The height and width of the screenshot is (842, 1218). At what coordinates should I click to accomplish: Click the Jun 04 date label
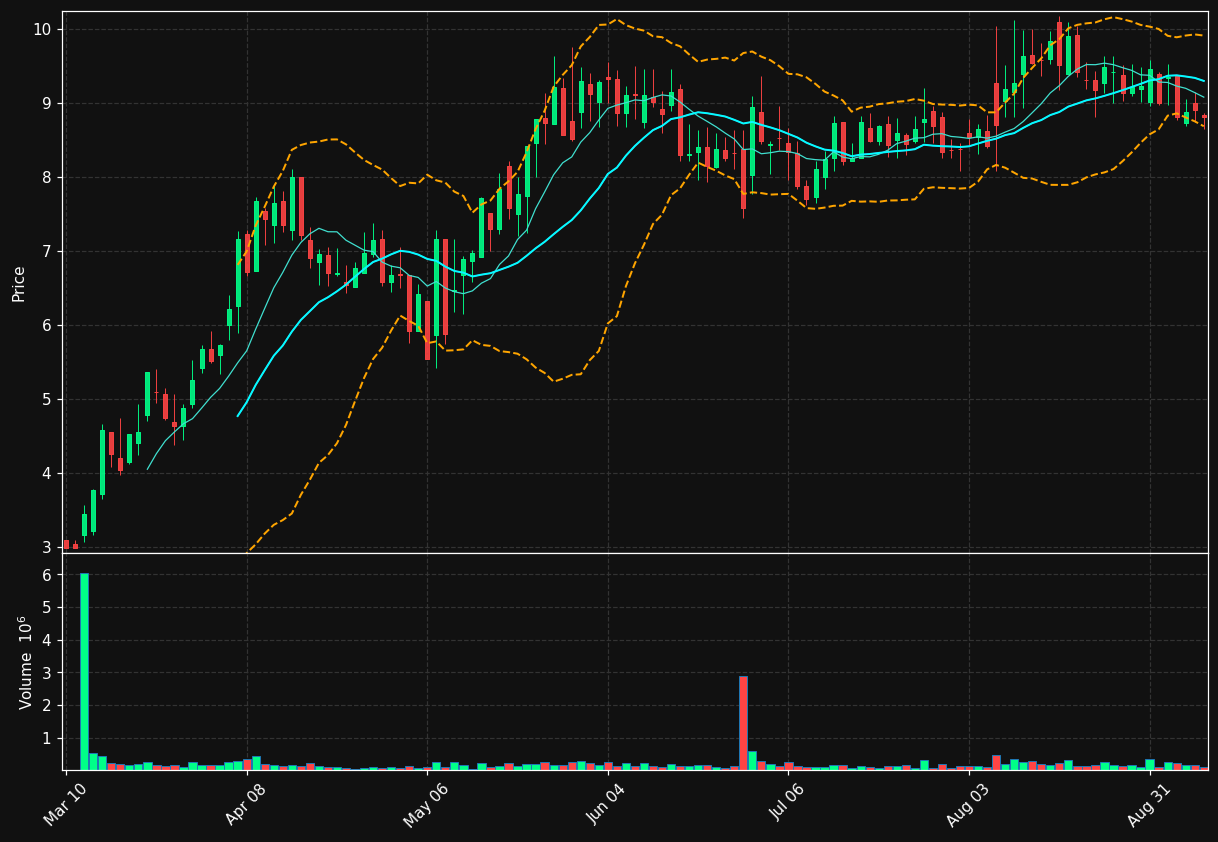tap(606, 804)
